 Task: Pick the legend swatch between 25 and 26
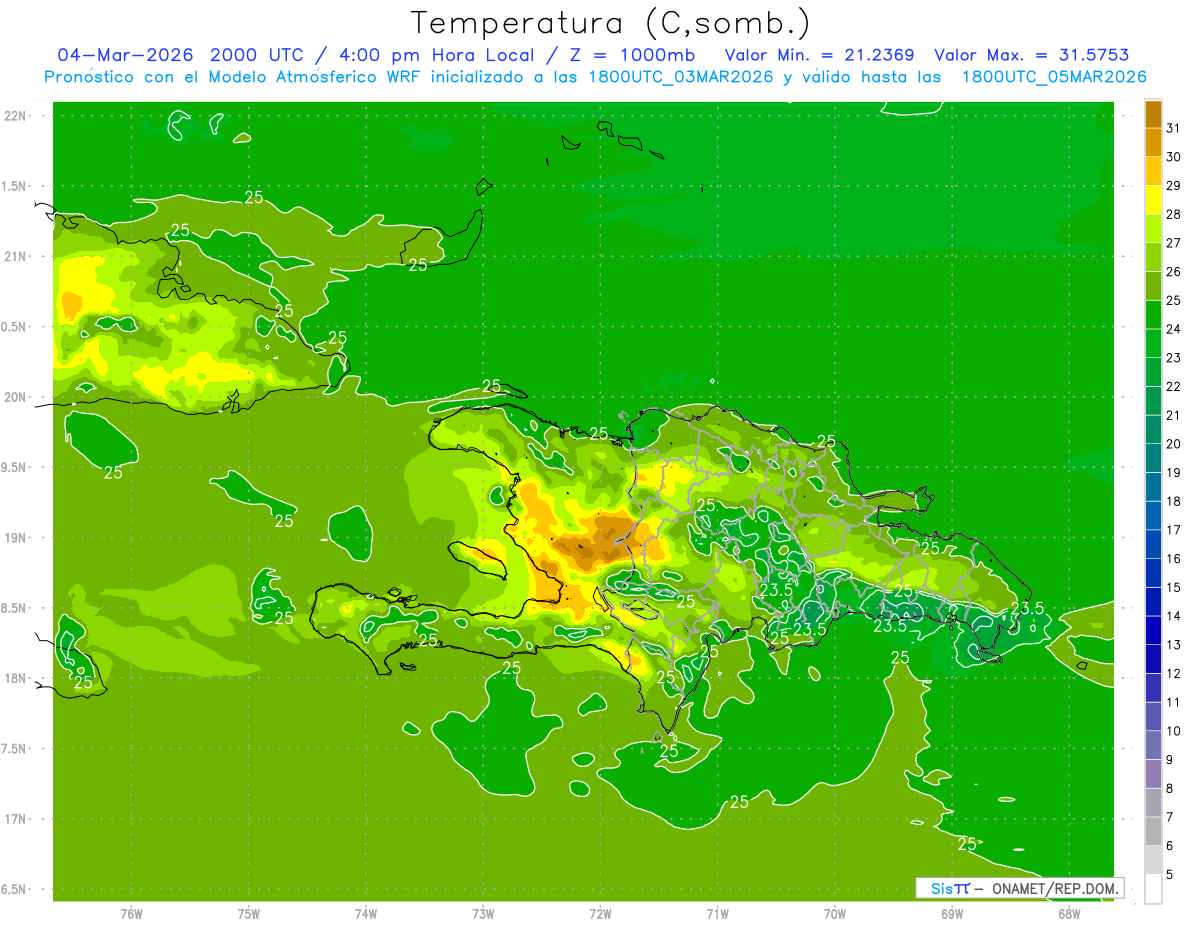[1153, 286]
